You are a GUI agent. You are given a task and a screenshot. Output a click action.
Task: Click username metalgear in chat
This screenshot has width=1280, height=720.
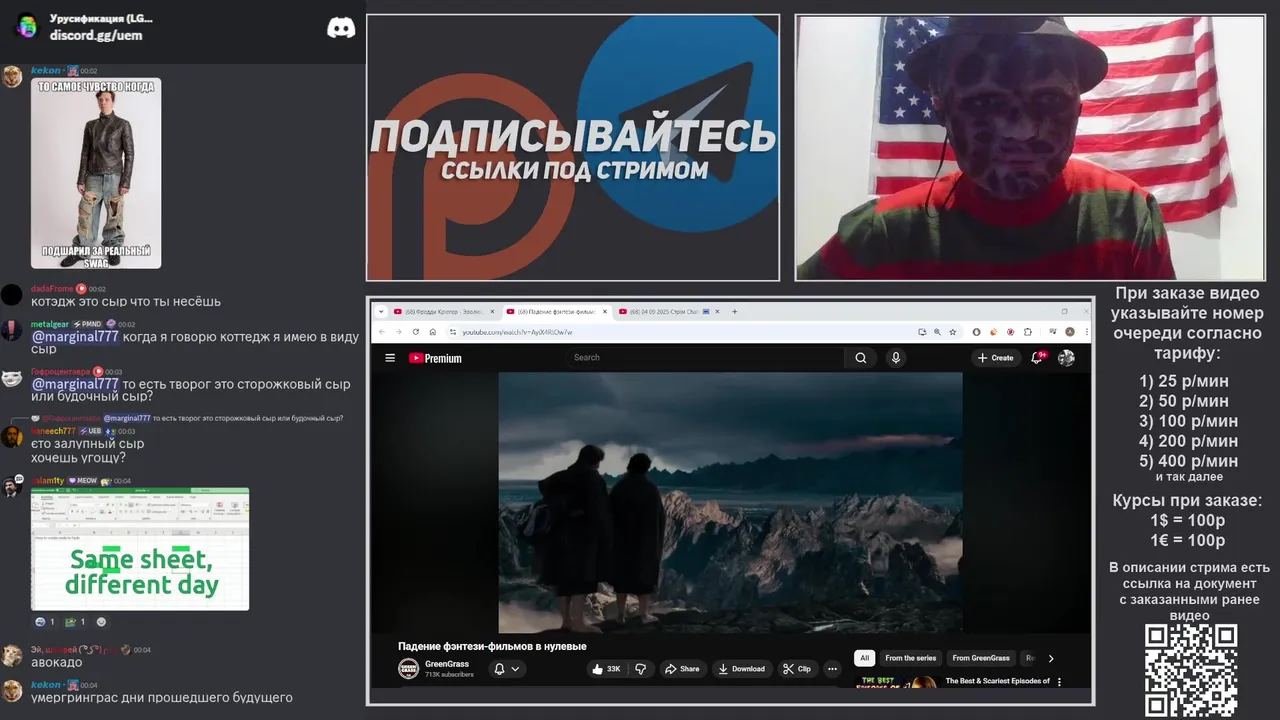coord(50,324)
